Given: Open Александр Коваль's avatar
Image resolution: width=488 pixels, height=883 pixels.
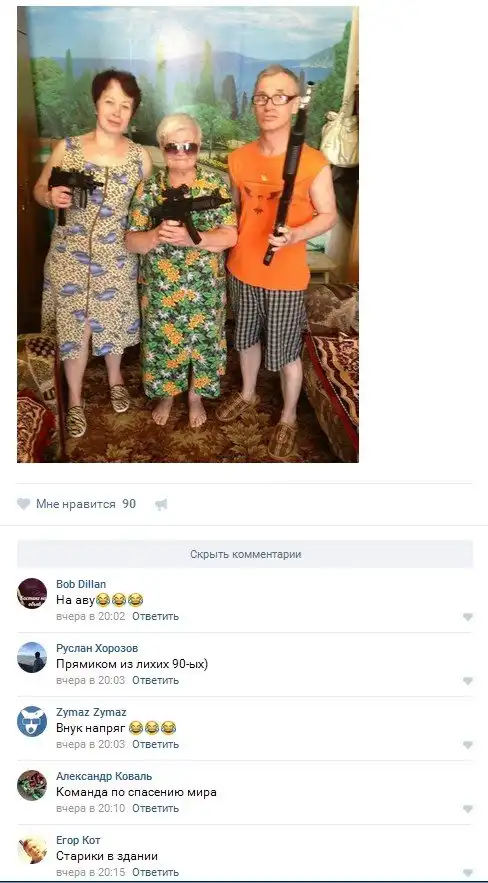Looking at the screenshot, I should 32,786.
